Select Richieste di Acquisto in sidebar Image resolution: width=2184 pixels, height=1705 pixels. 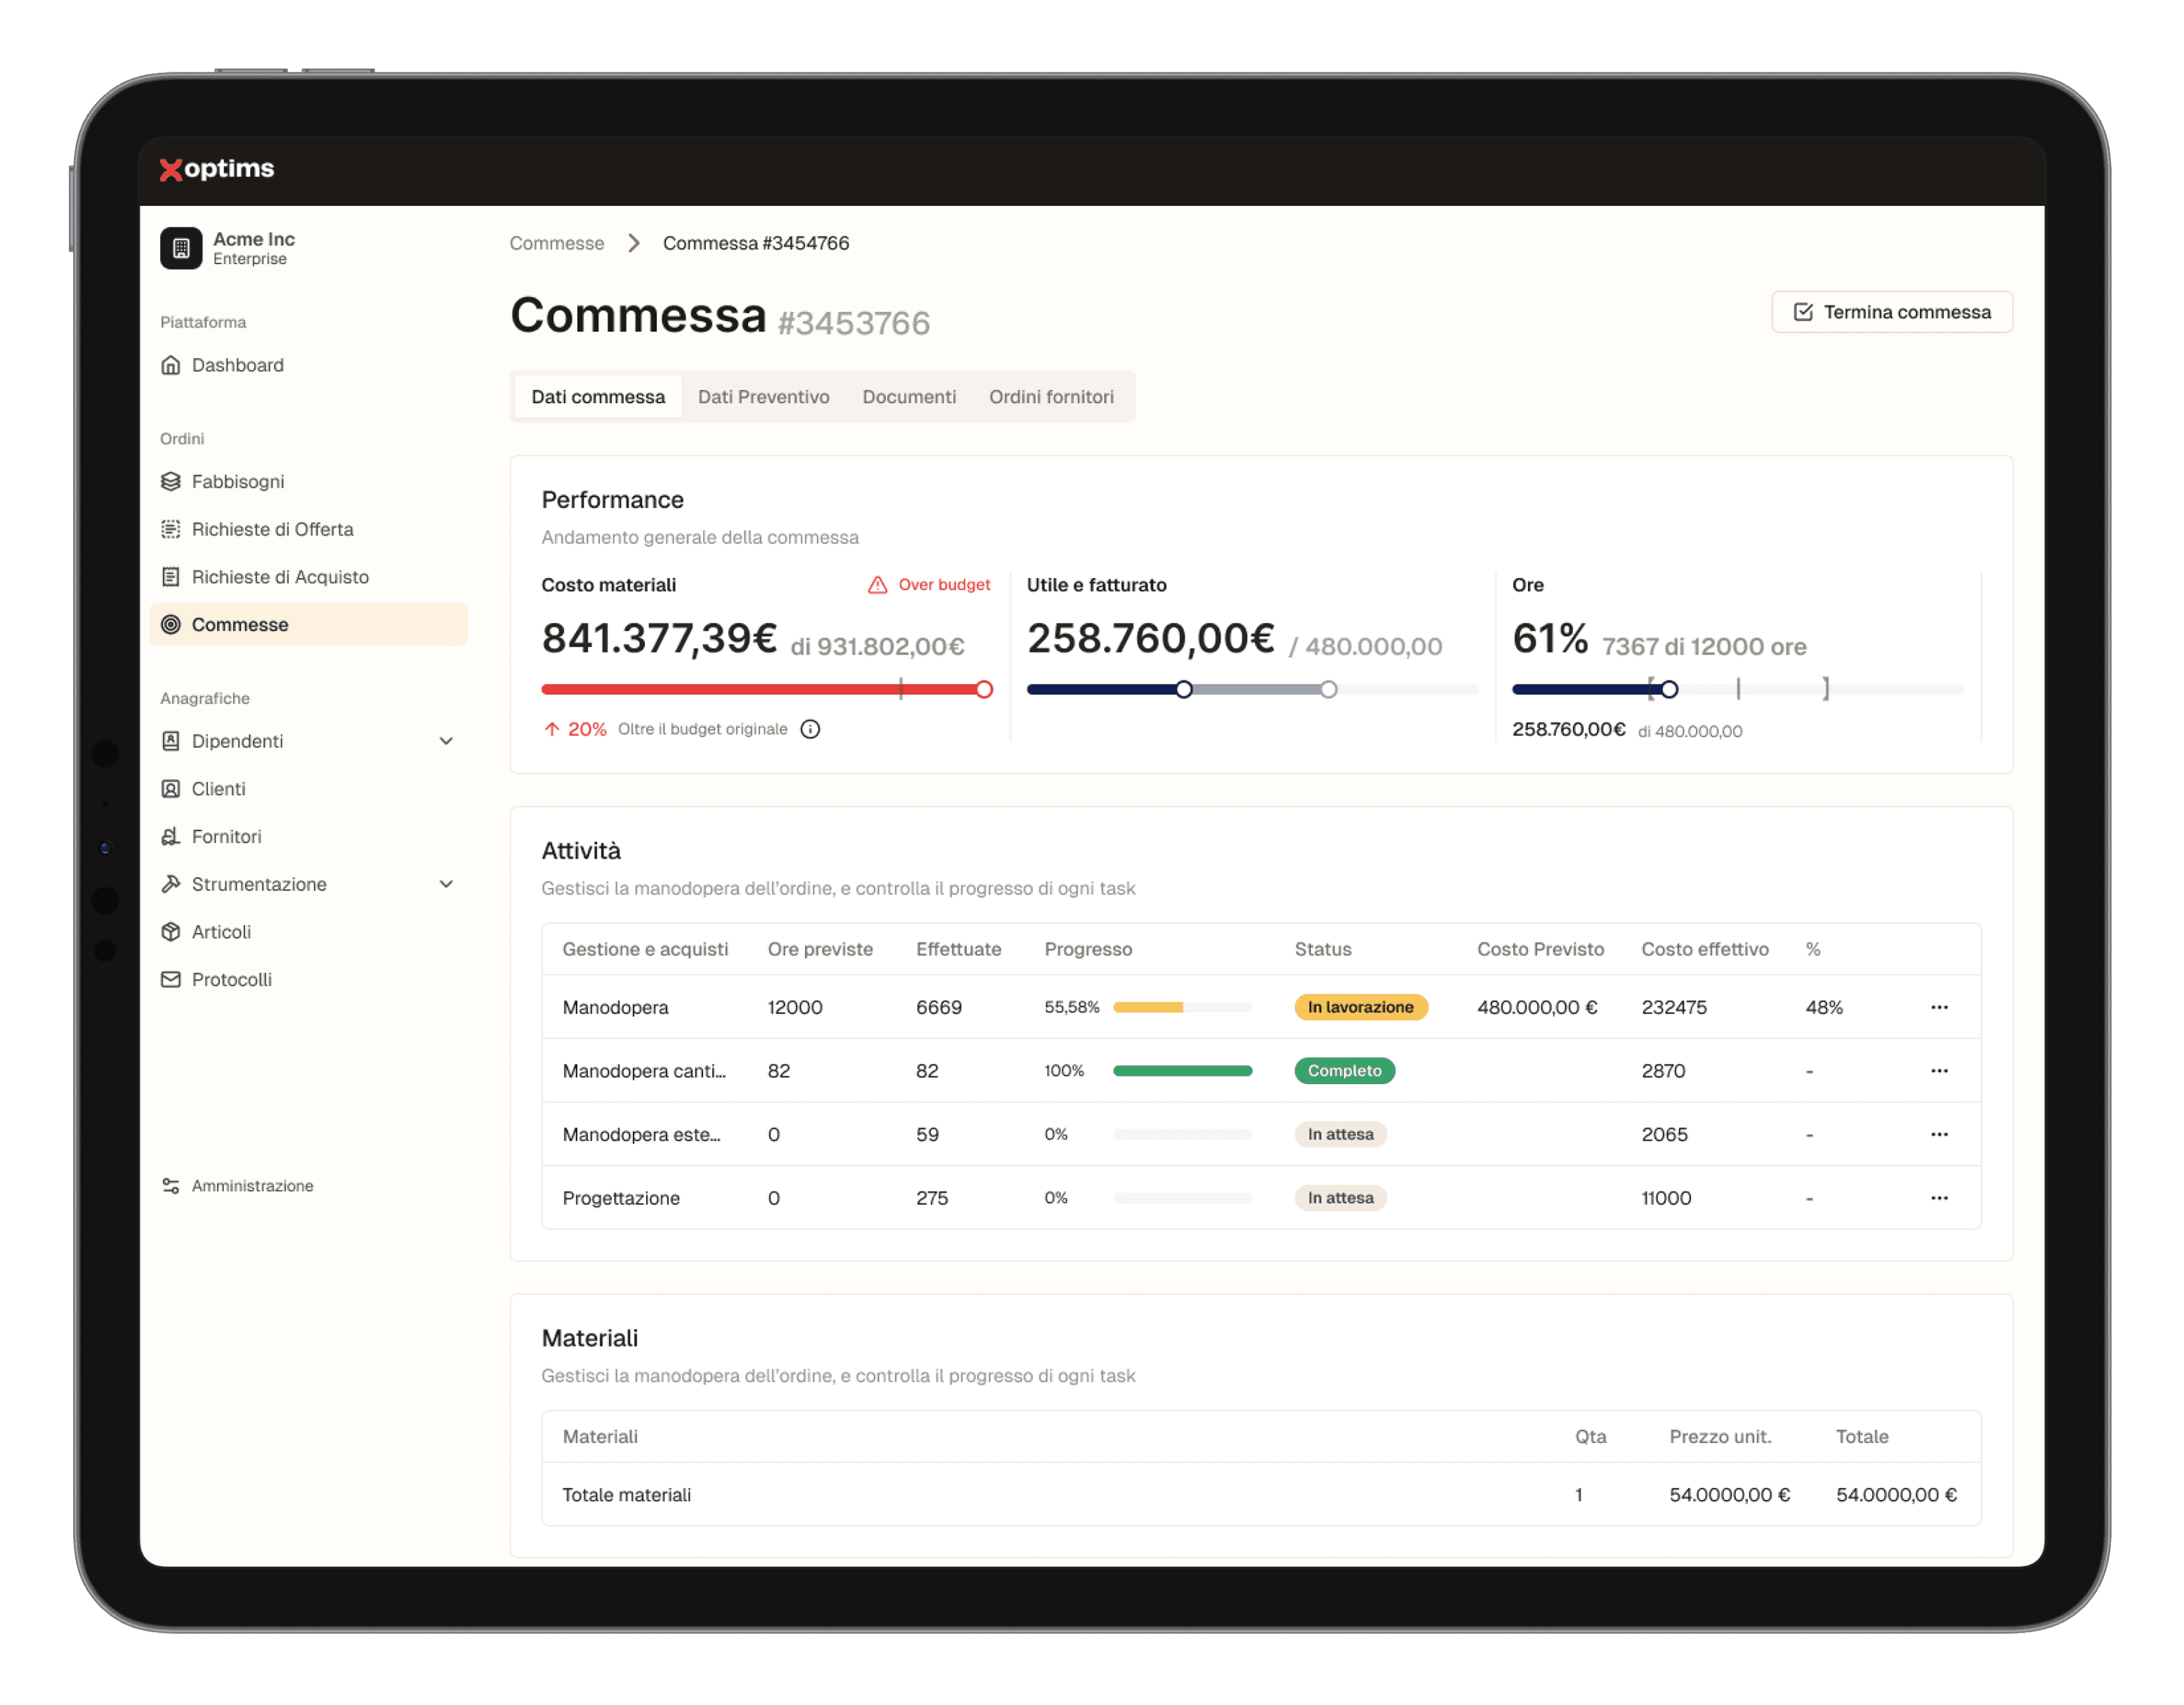(x=280, y=577)
